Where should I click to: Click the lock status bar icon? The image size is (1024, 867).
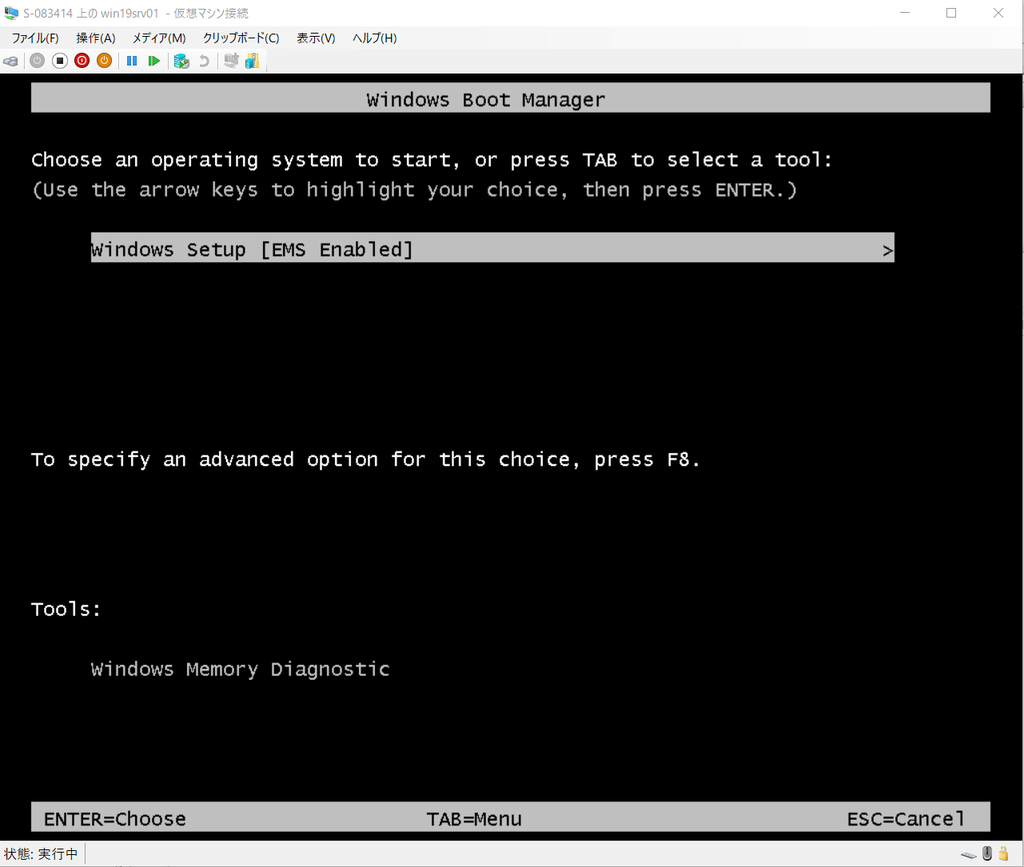1004,853
